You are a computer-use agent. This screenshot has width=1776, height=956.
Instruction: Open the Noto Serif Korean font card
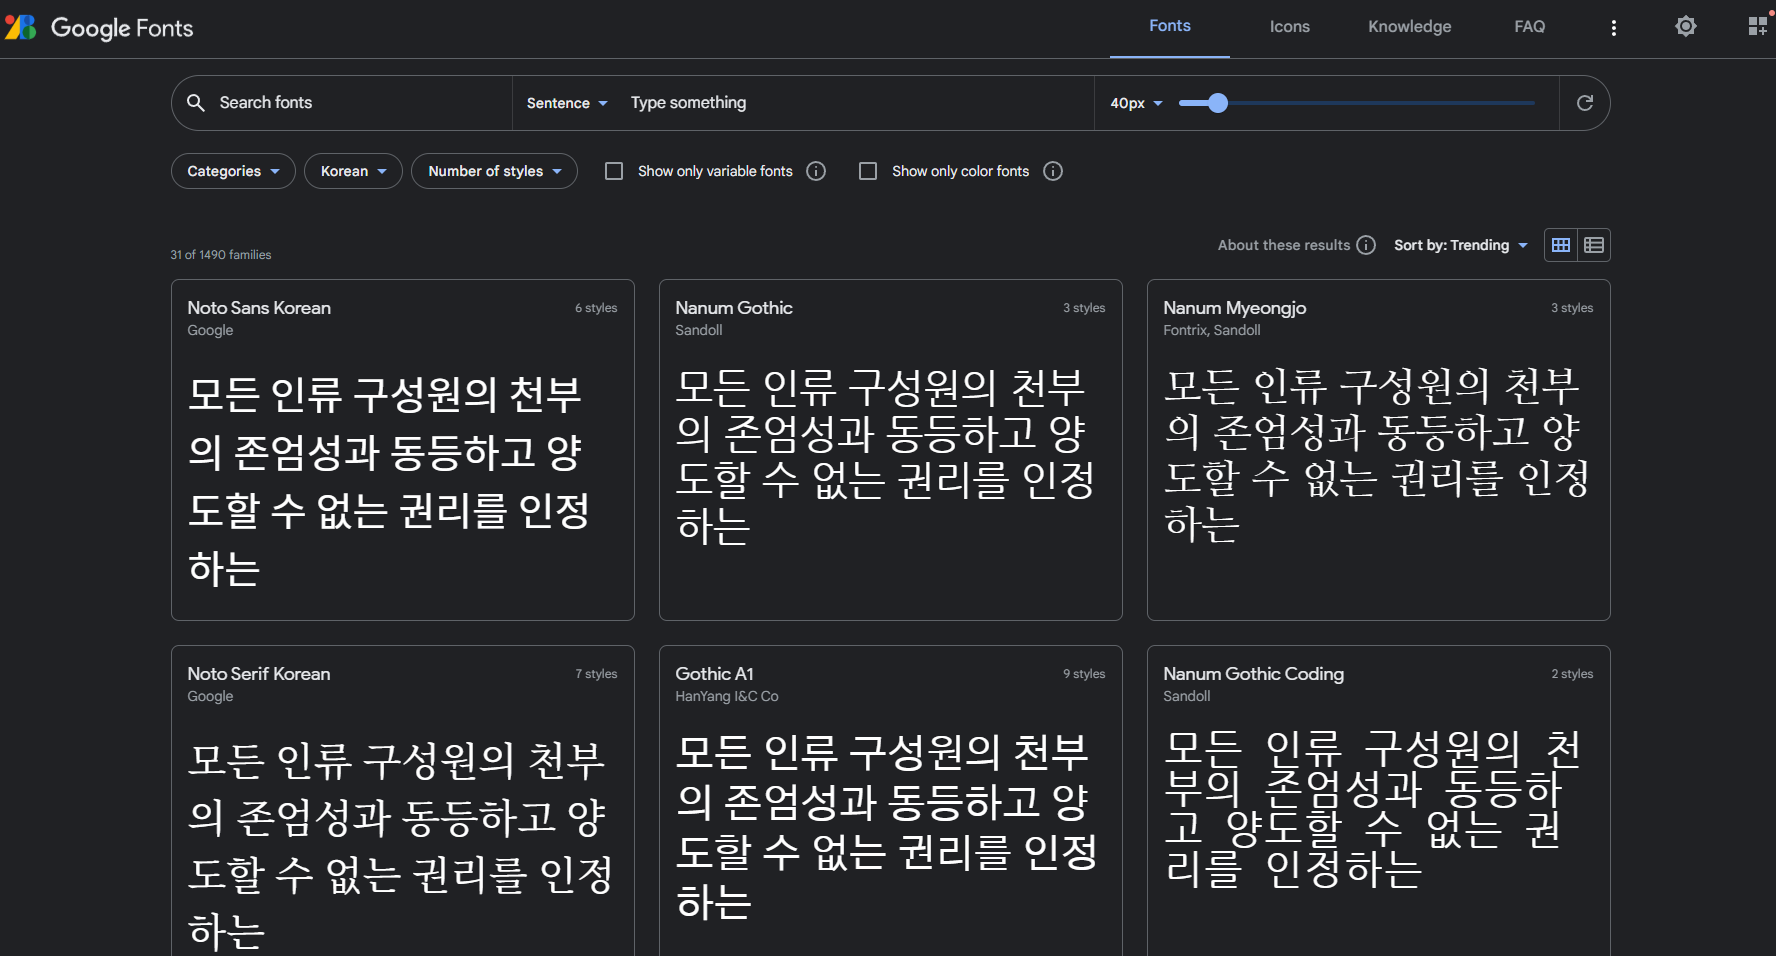click(403, 801)
